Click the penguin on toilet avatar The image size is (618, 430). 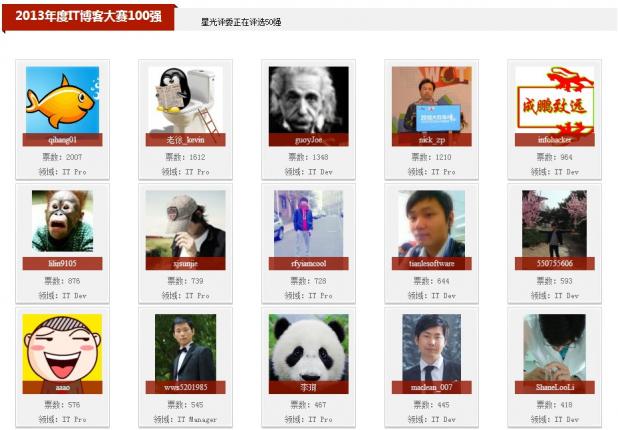(x=186, y=100)
